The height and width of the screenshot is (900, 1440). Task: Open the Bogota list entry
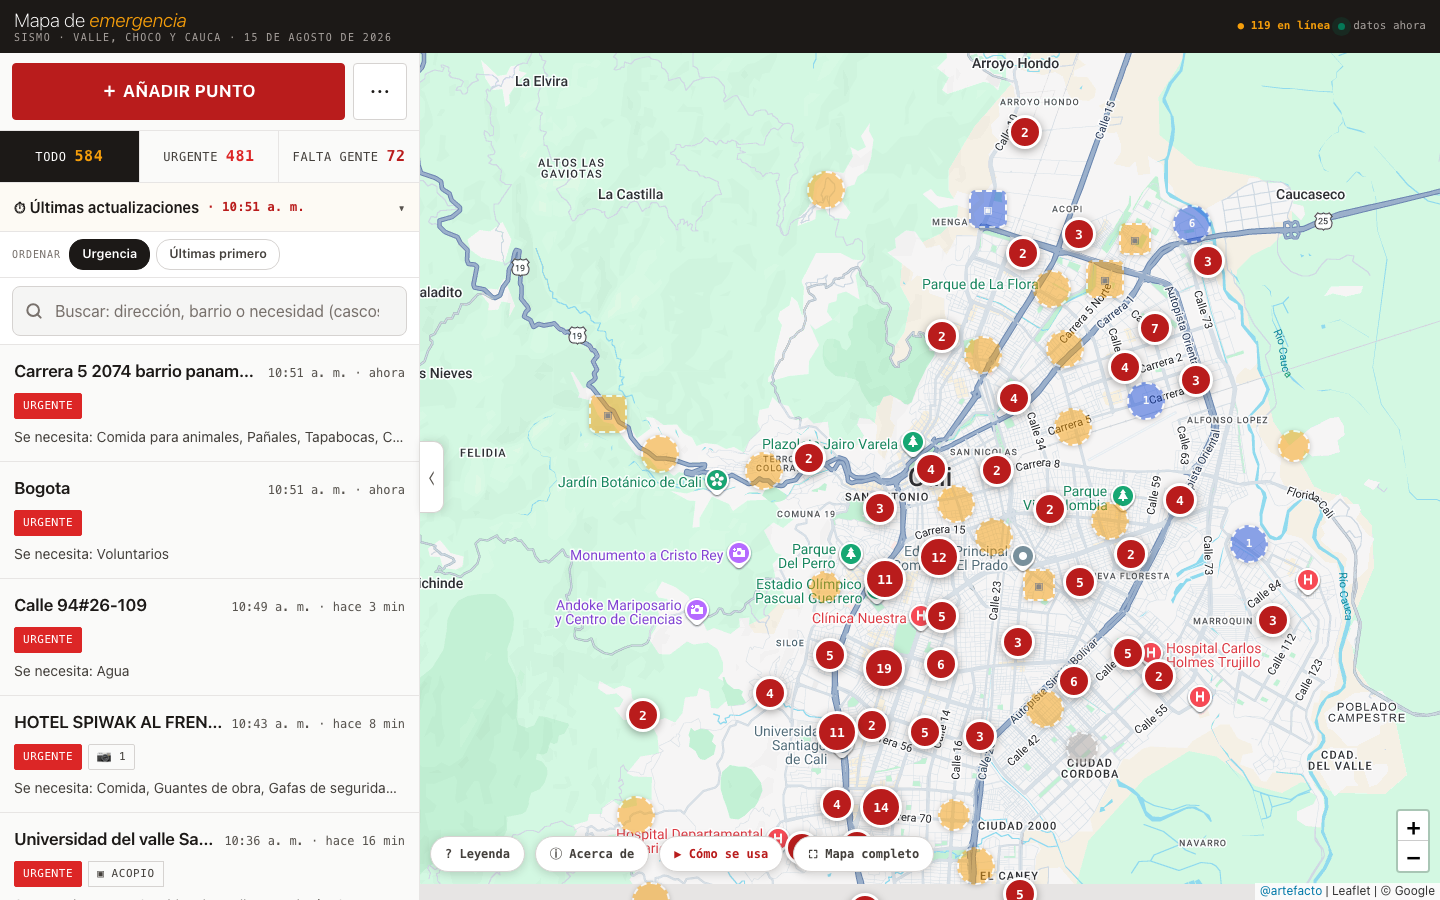[209, 520]
